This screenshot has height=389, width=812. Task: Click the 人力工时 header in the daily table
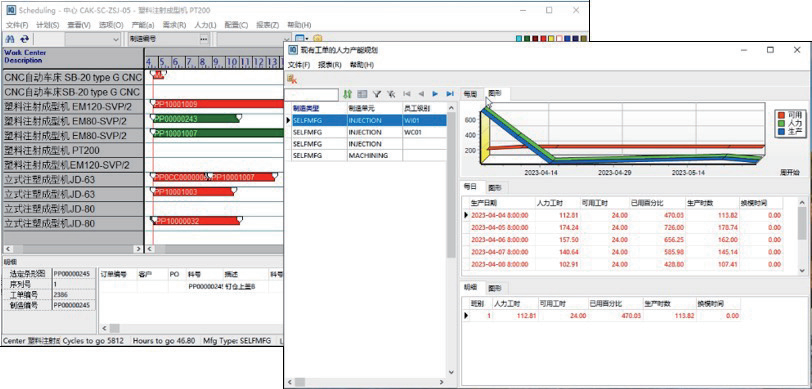click(550, 203)
